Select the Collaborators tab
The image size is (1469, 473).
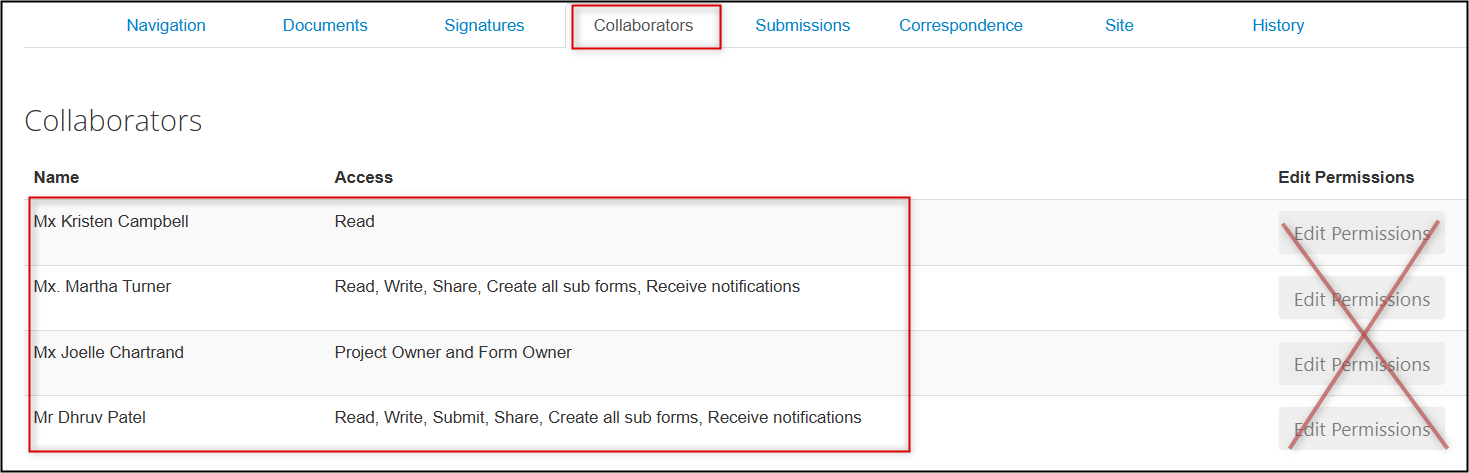click(x=643, y=26)
